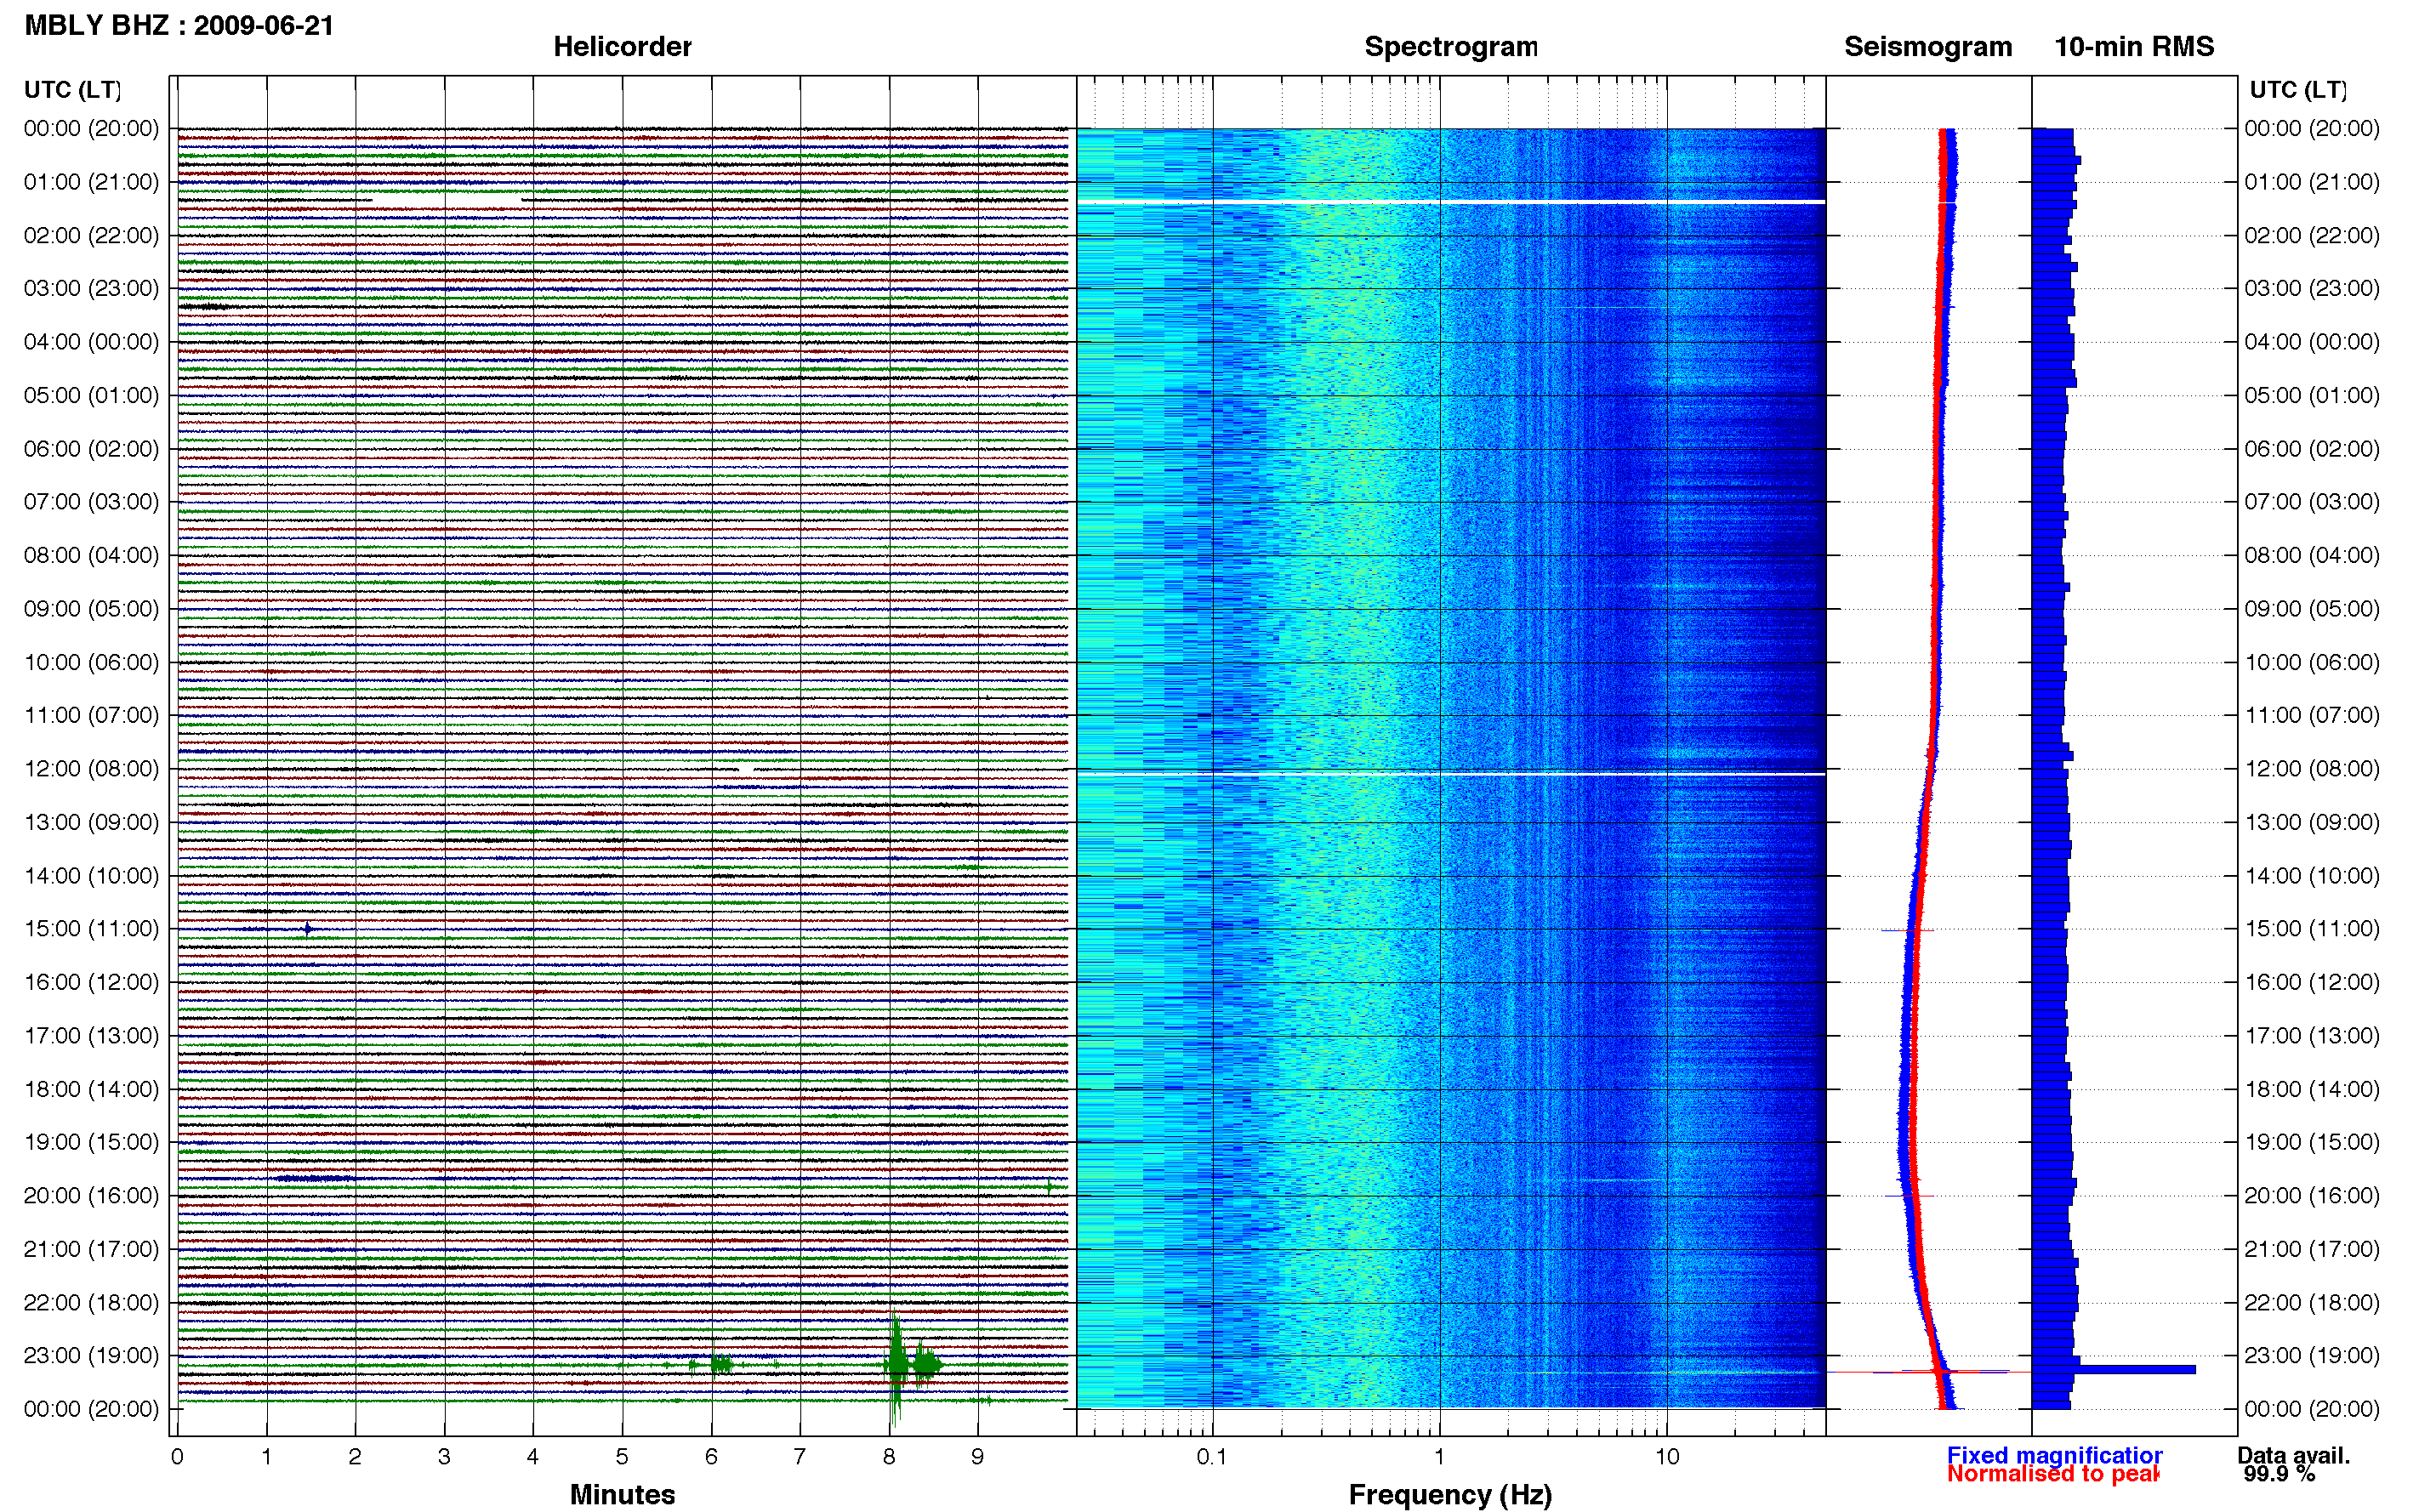Click right time label 22:00 (18:00)
Screen dimensions: 2419x1512
click(2311, 1302)
